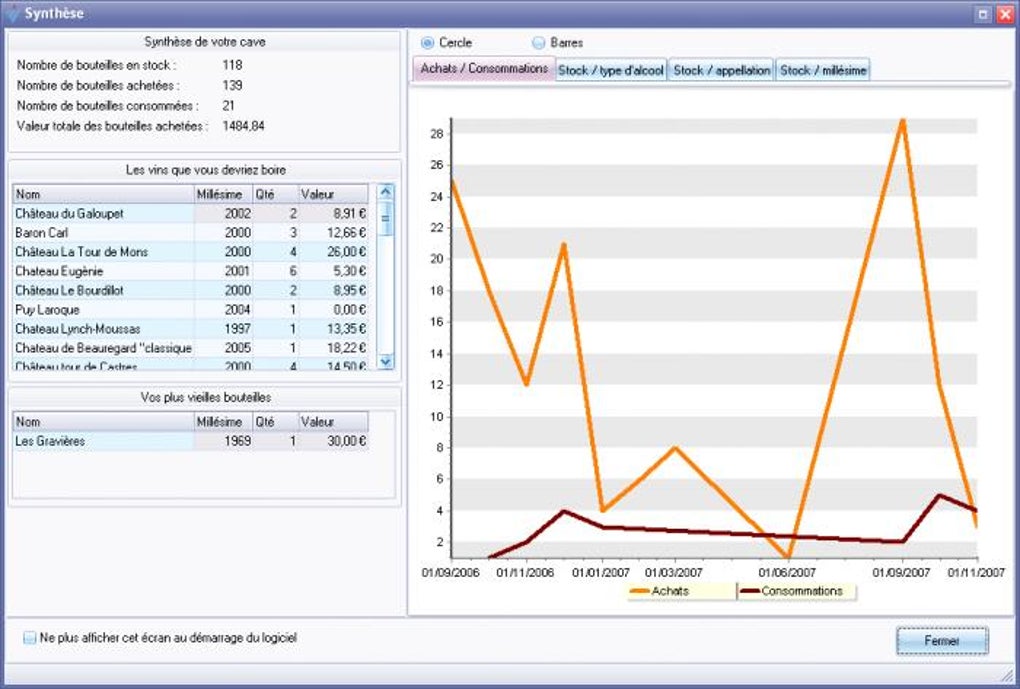Select the Cercle radio button

(x=427, y=43)
